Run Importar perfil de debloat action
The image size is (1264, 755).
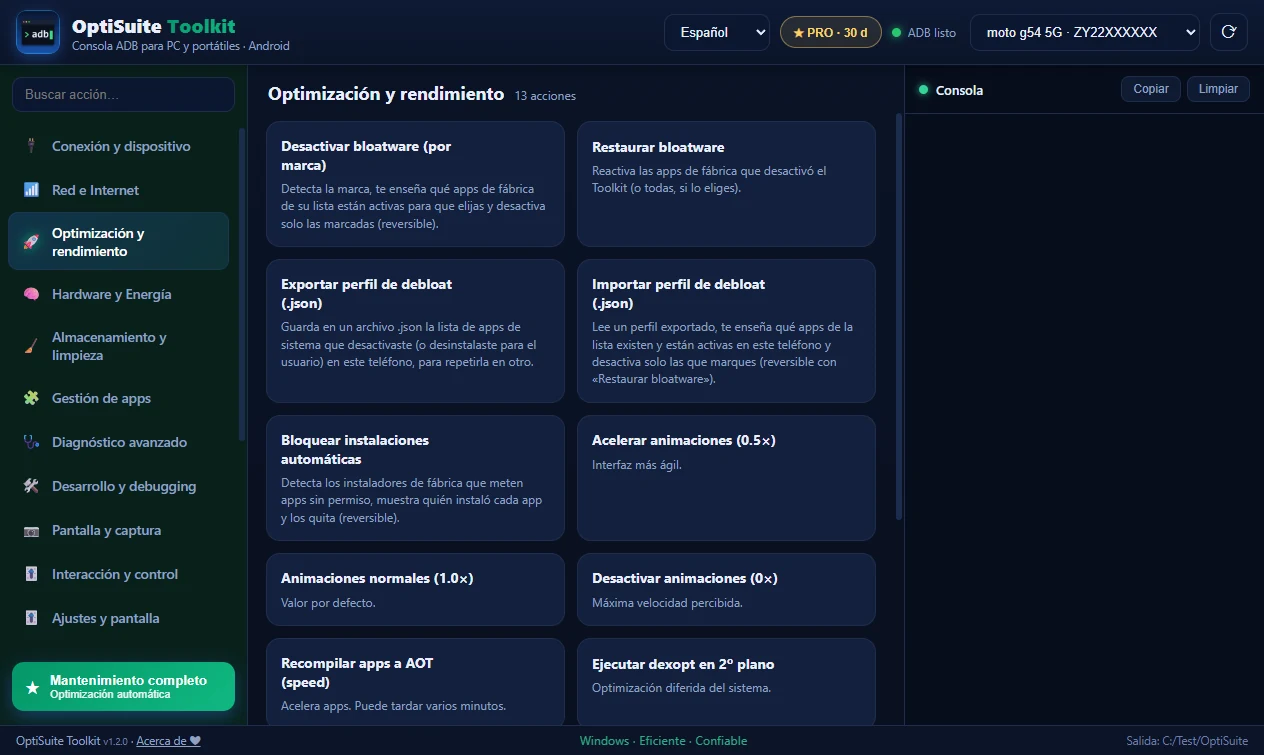(726, 331)
